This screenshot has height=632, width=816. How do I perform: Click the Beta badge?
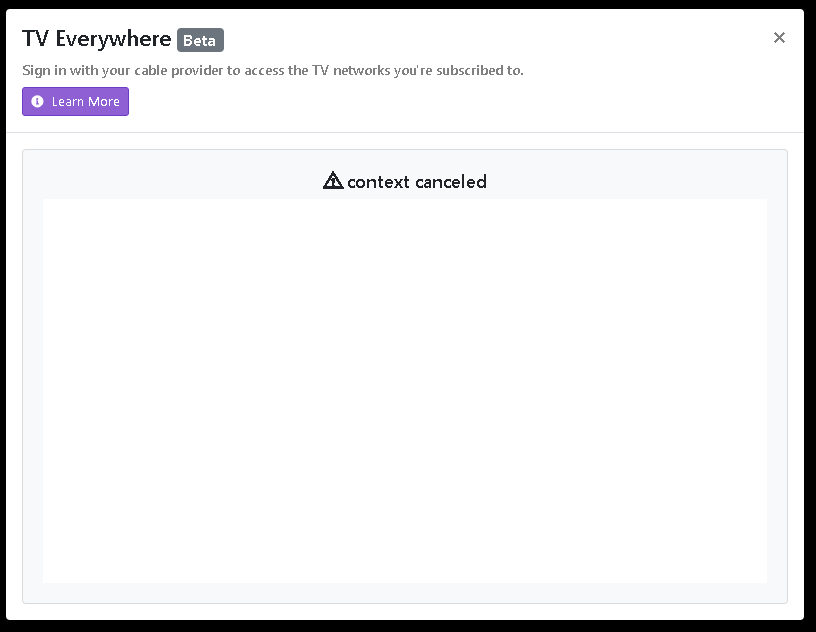pyautogui.click(x=200, y=40)
